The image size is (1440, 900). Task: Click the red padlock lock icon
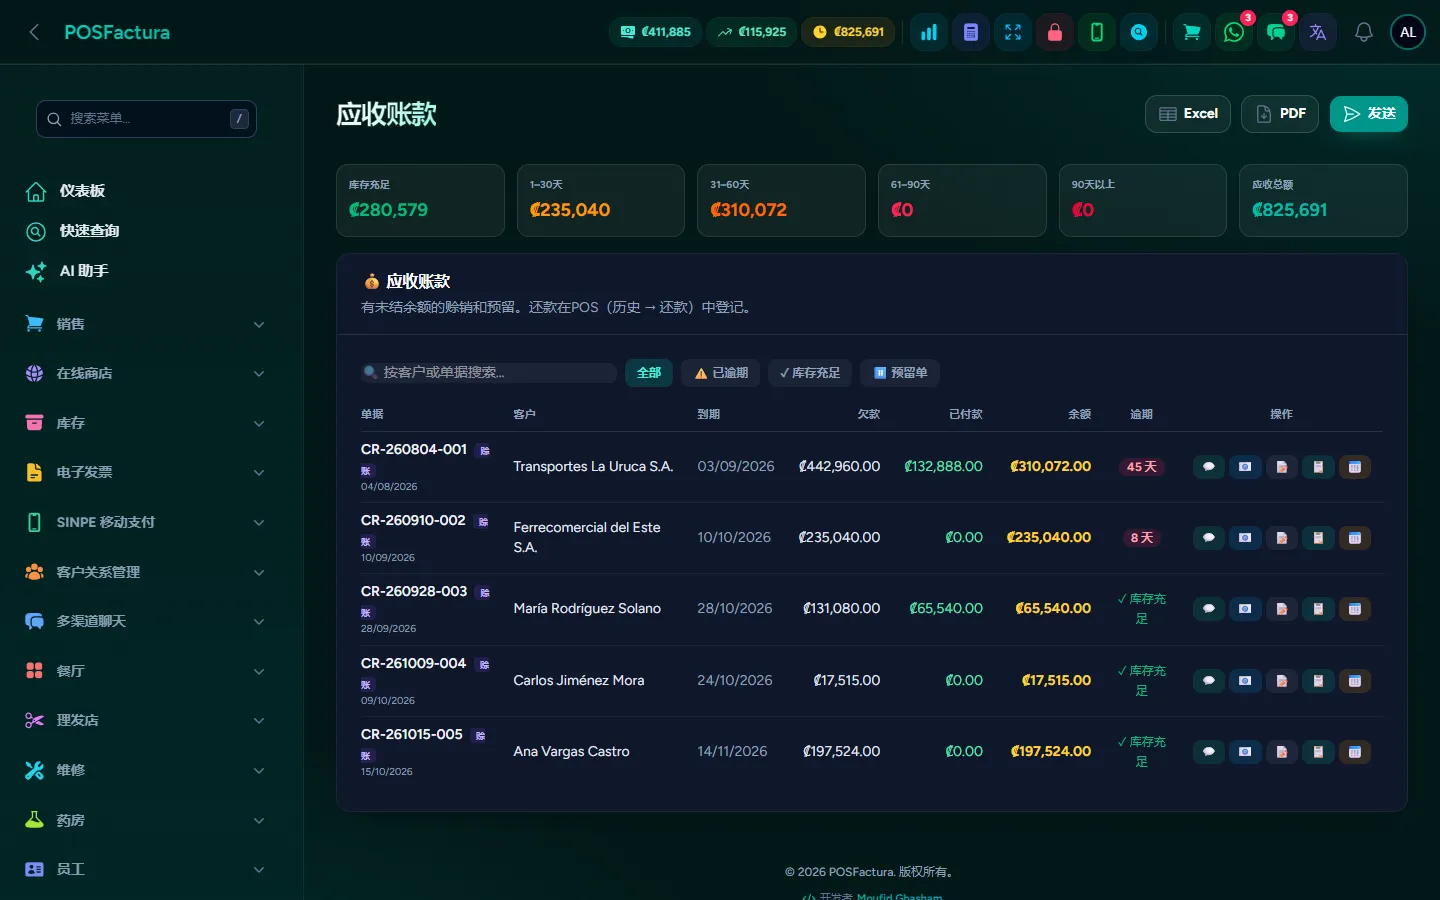point(1055,32)
